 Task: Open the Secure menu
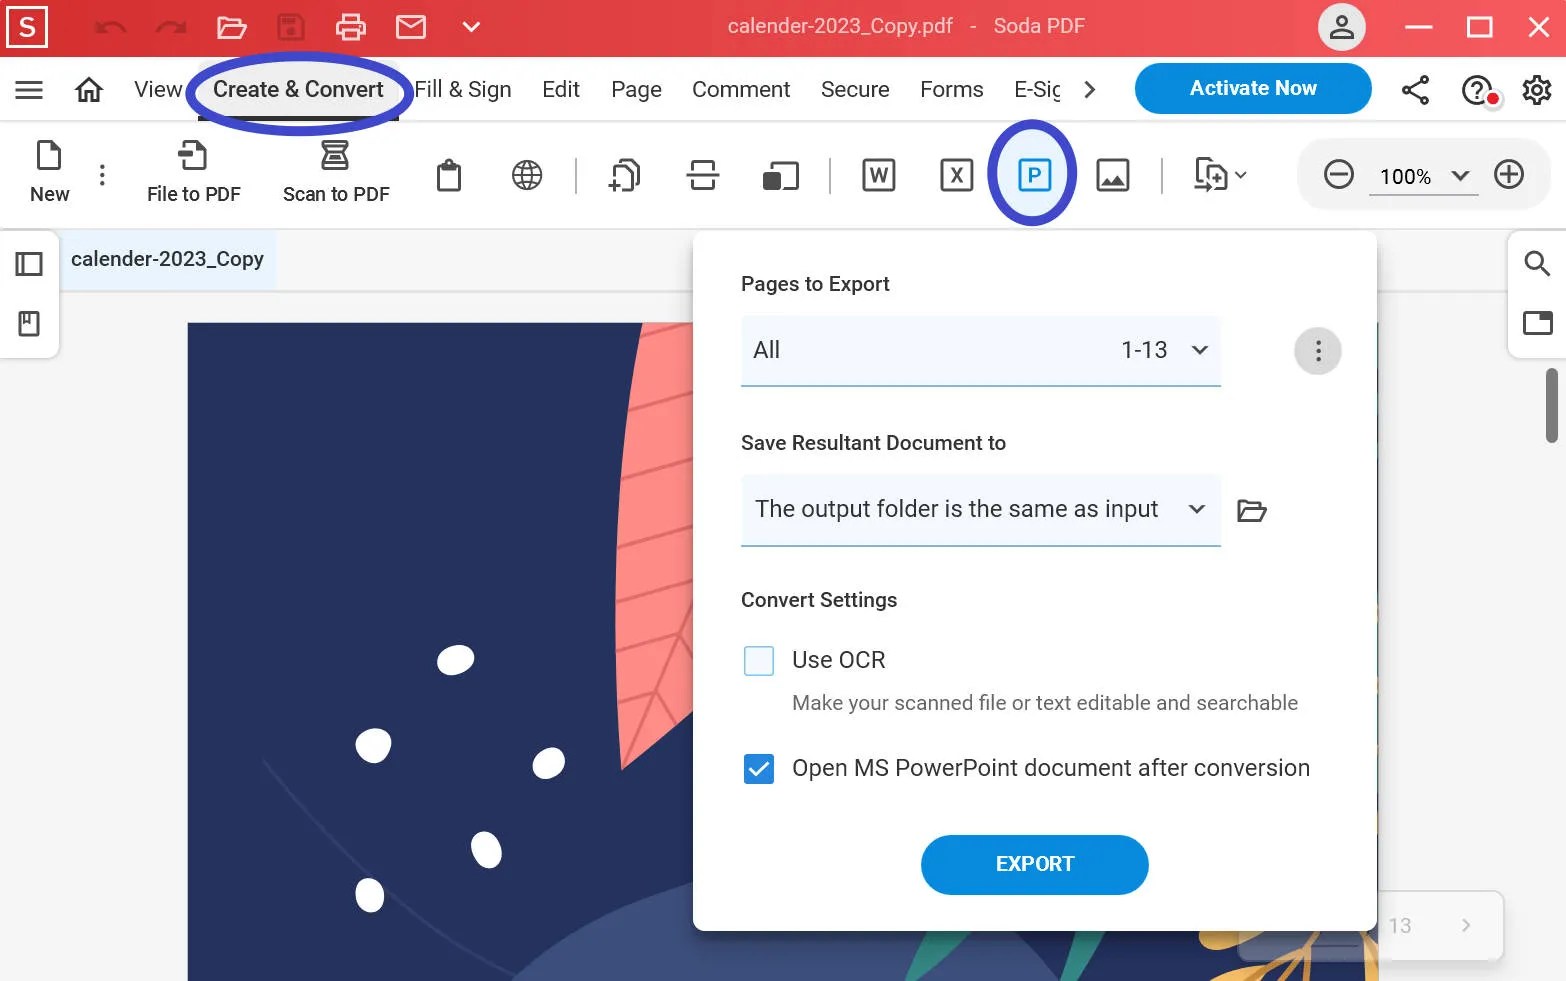(x=855, y=89)
